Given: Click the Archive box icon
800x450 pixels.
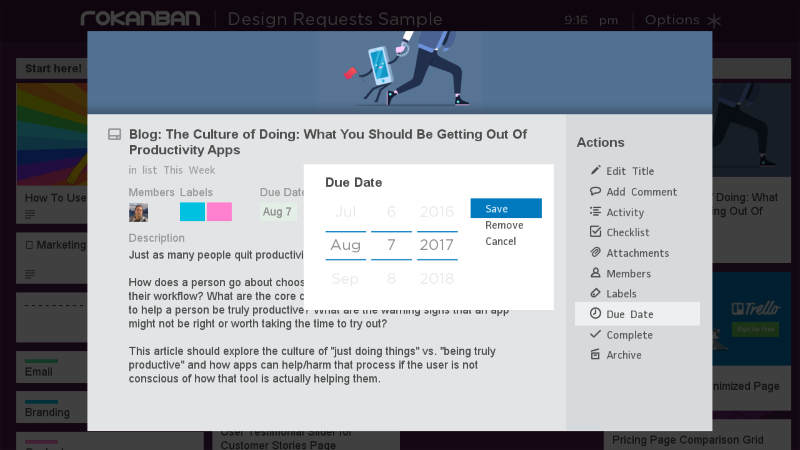Looking at the screenshot, I should (x=596, y=355).
